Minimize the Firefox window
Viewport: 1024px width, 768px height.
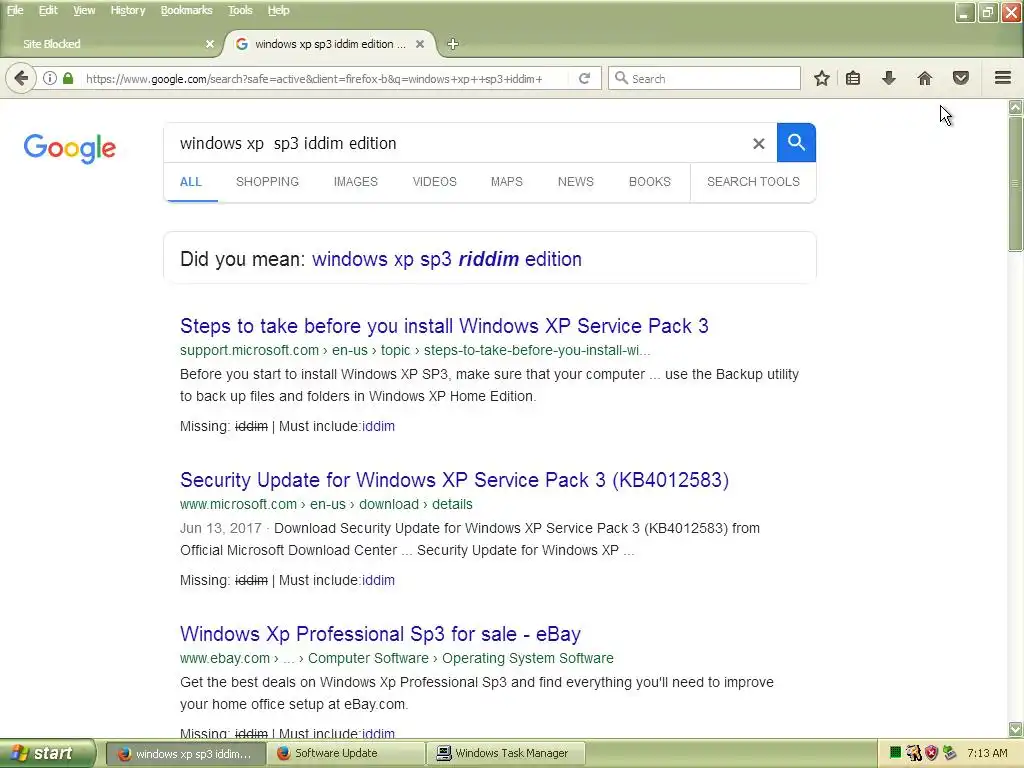(965, 12)
